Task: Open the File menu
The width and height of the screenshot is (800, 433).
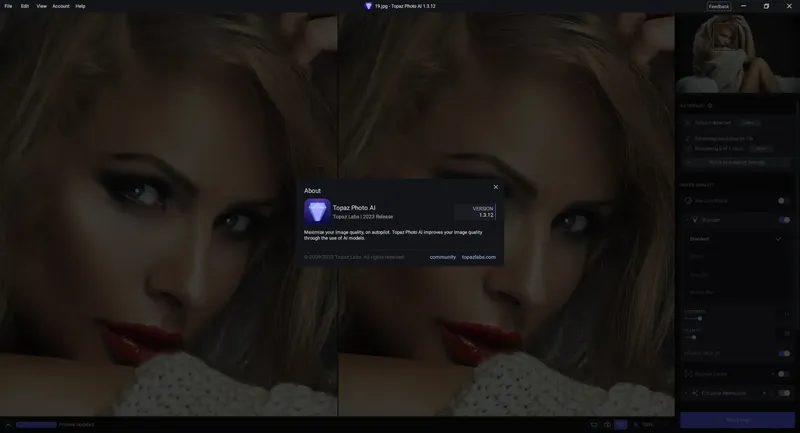Action: click(8, 6)
